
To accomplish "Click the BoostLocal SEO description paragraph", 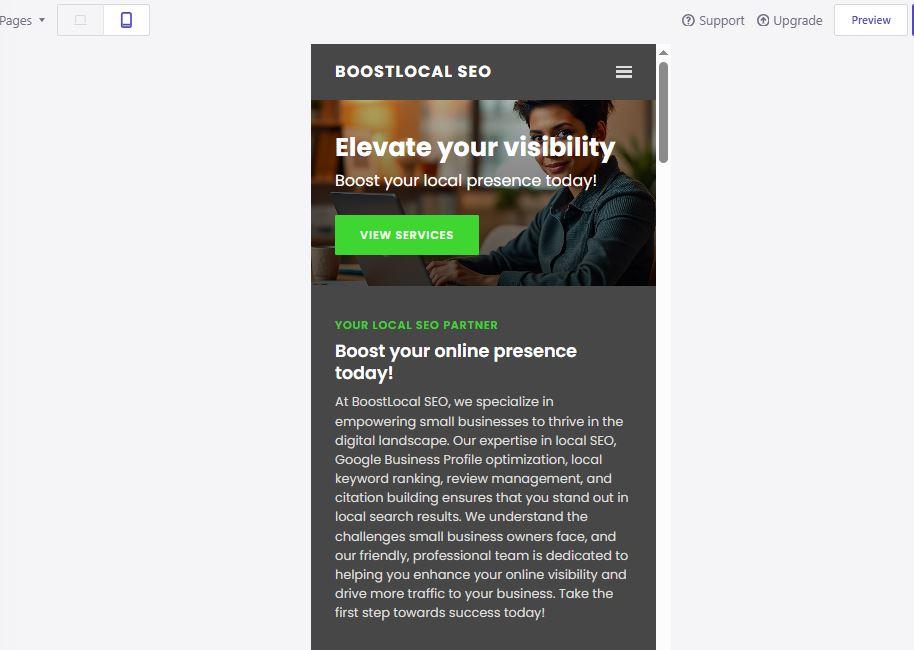I will 482,507.
